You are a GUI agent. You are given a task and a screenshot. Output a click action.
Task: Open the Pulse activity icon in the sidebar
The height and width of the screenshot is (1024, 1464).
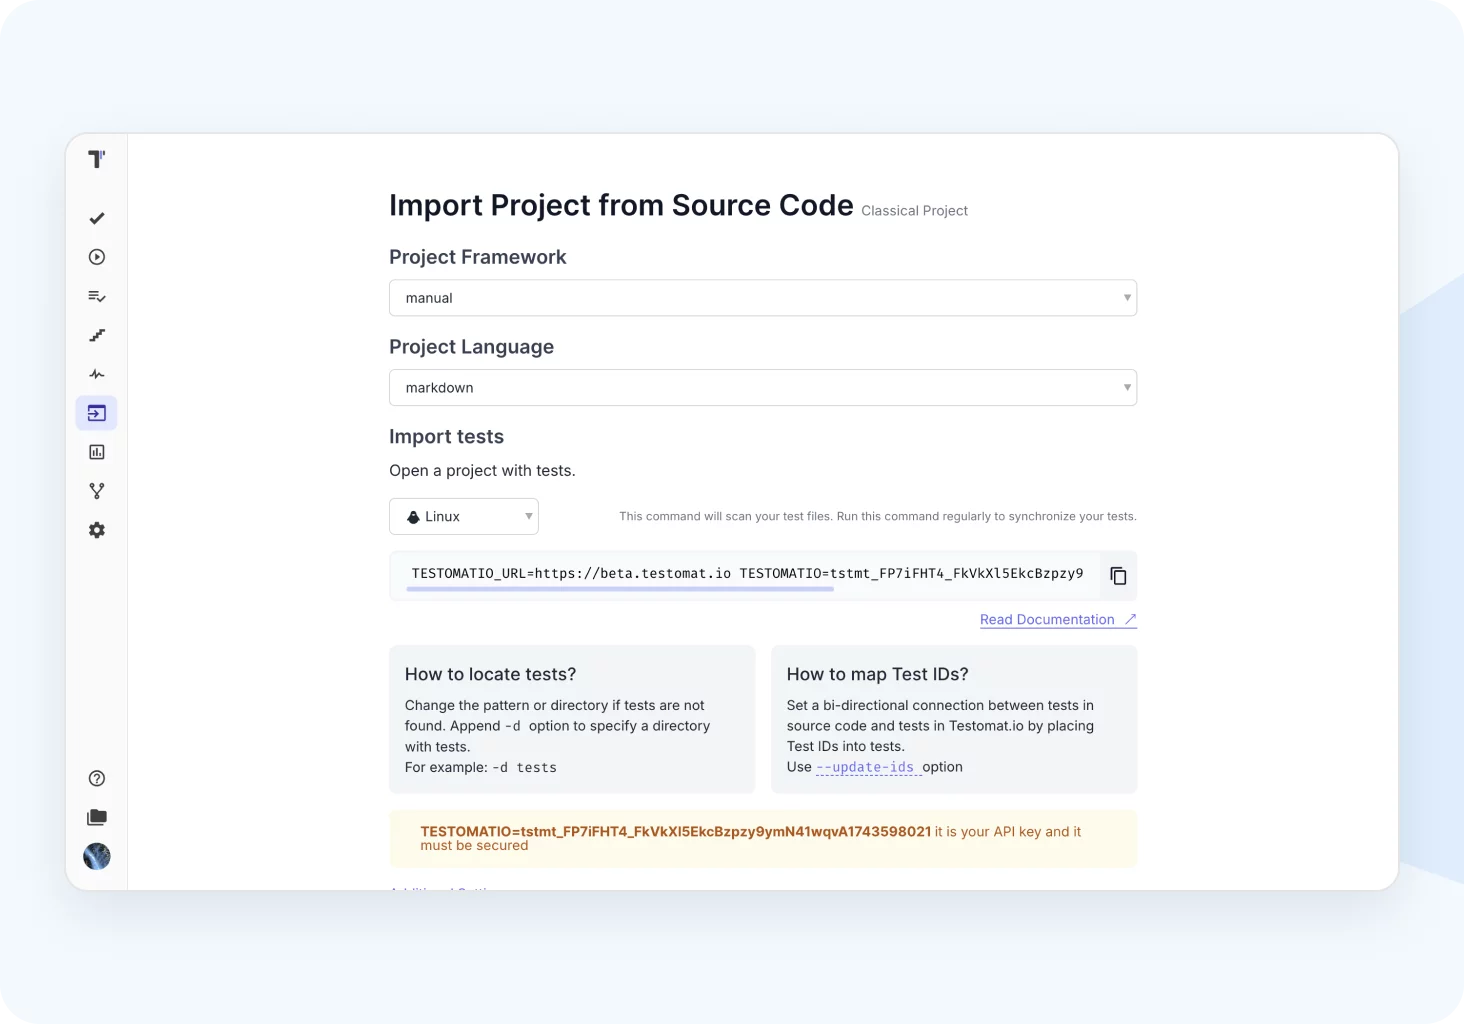click(x=97, y=374)
